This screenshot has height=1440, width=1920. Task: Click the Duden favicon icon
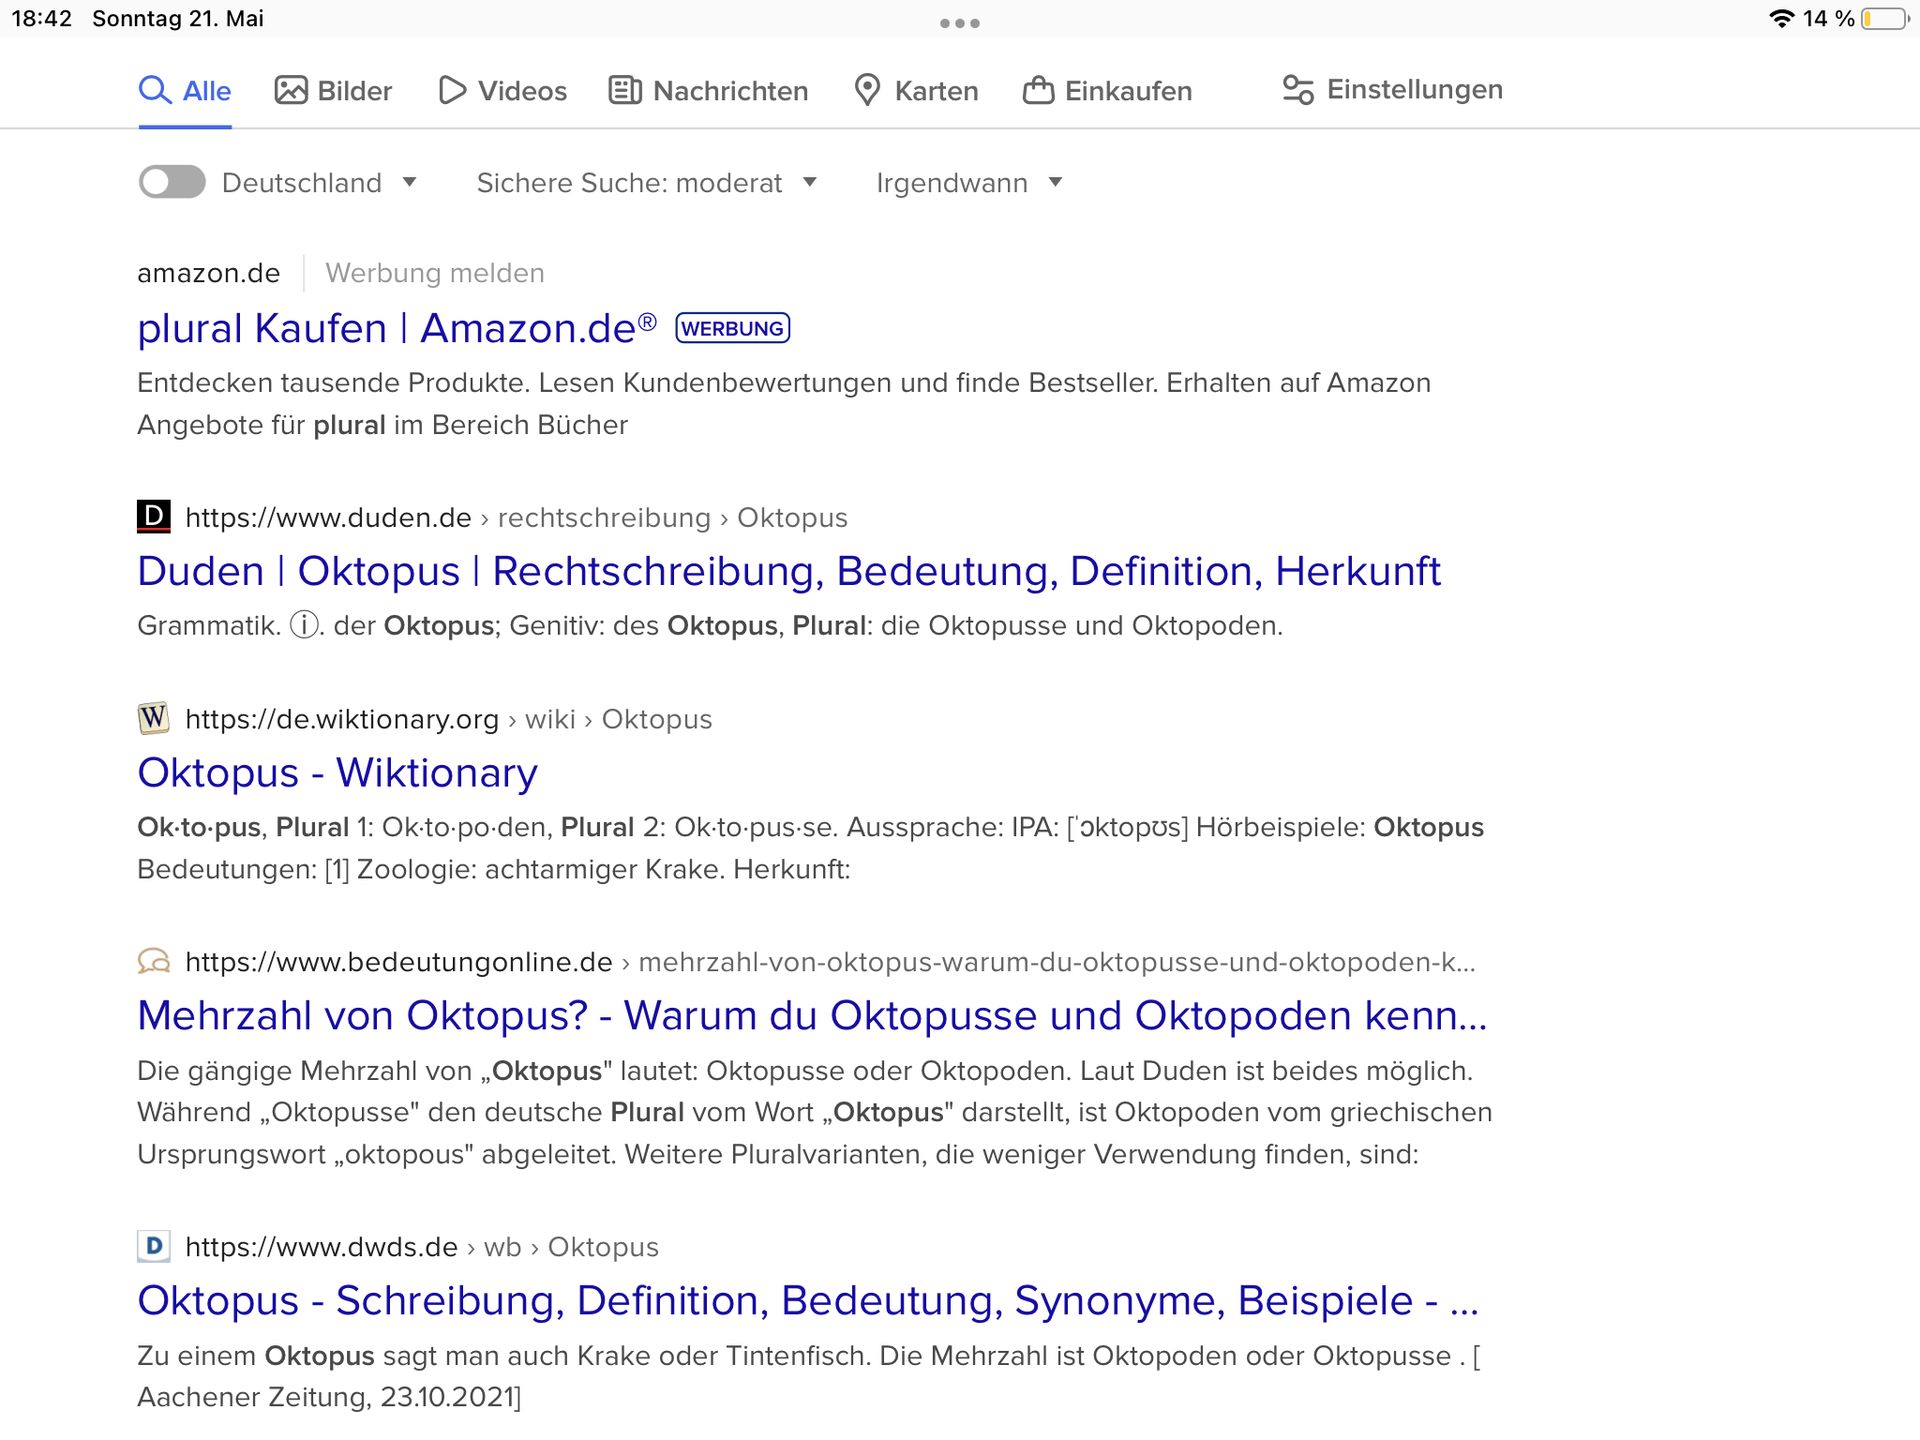pos(154,516)
